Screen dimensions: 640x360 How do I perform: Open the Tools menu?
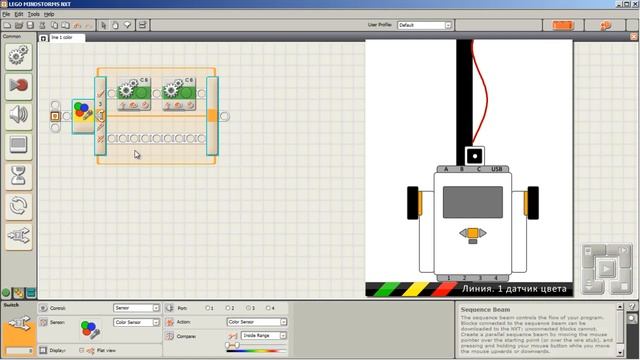[33, 14]
